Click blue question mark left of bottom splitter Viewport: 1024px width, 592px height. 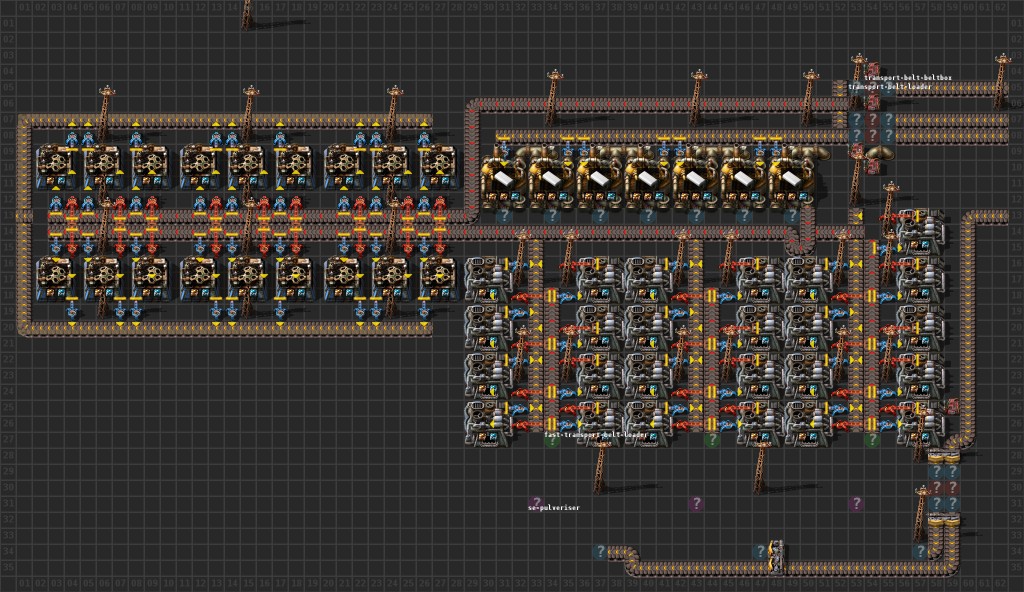[760, 551]
